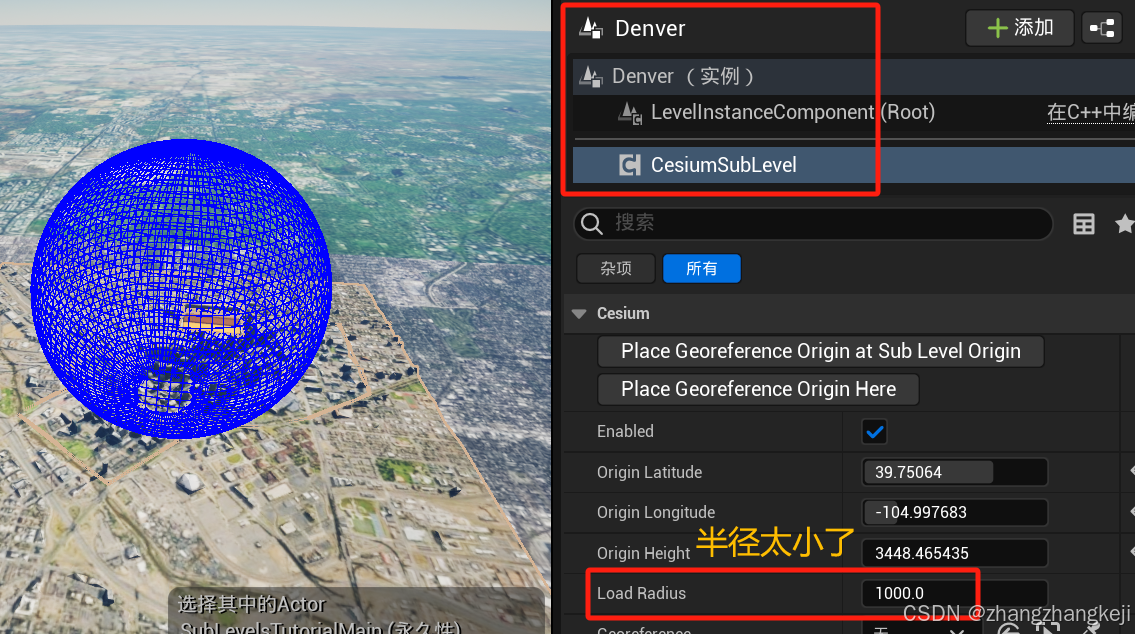The image size is (1135, 634).
Task: Click Place Georeference Origin Here button
Action: click(758, 389)
